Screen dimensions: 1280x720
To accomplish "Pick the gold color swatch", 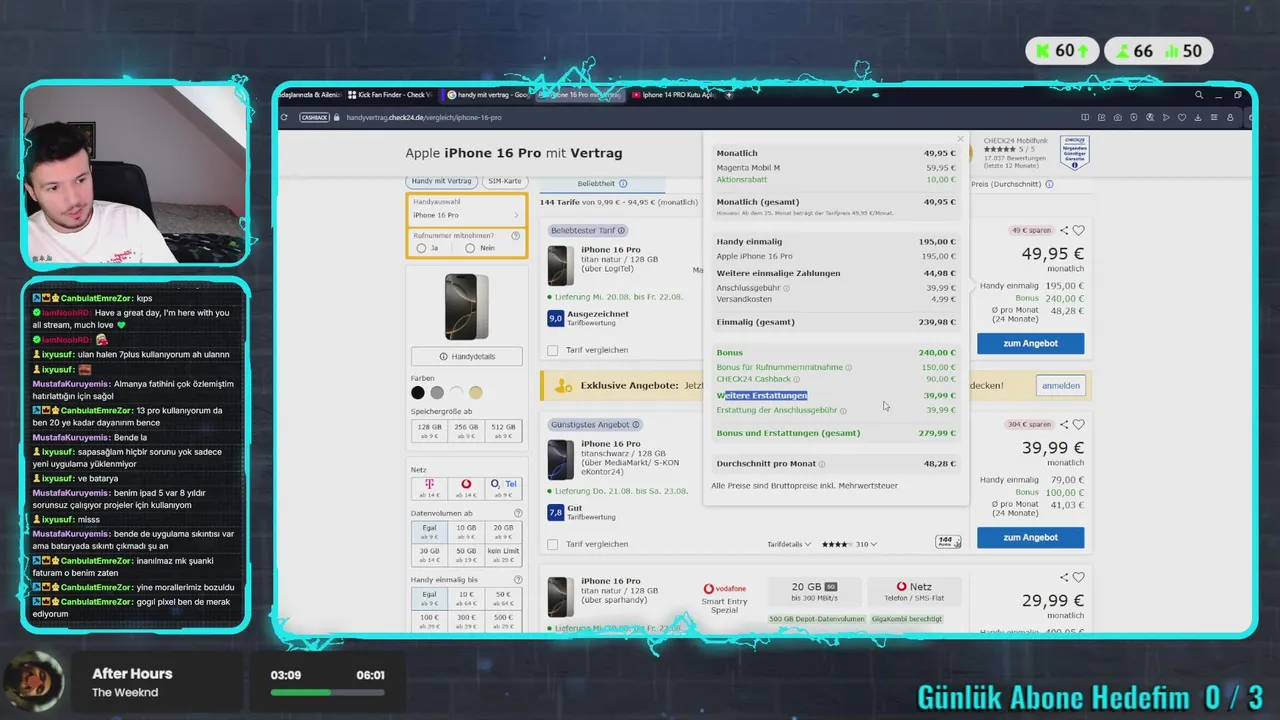I will click(475, 392).
